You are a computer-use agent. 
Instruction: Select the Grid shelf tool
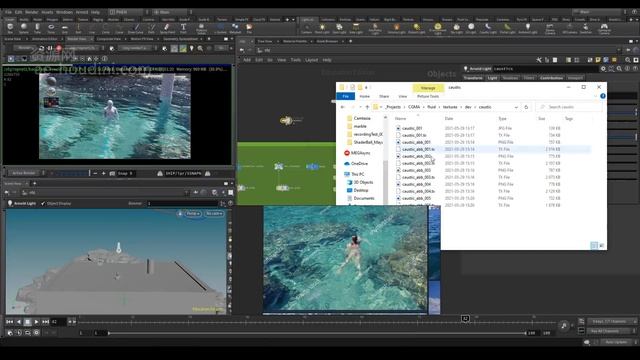pyautogui.click(x=64, y=29)
